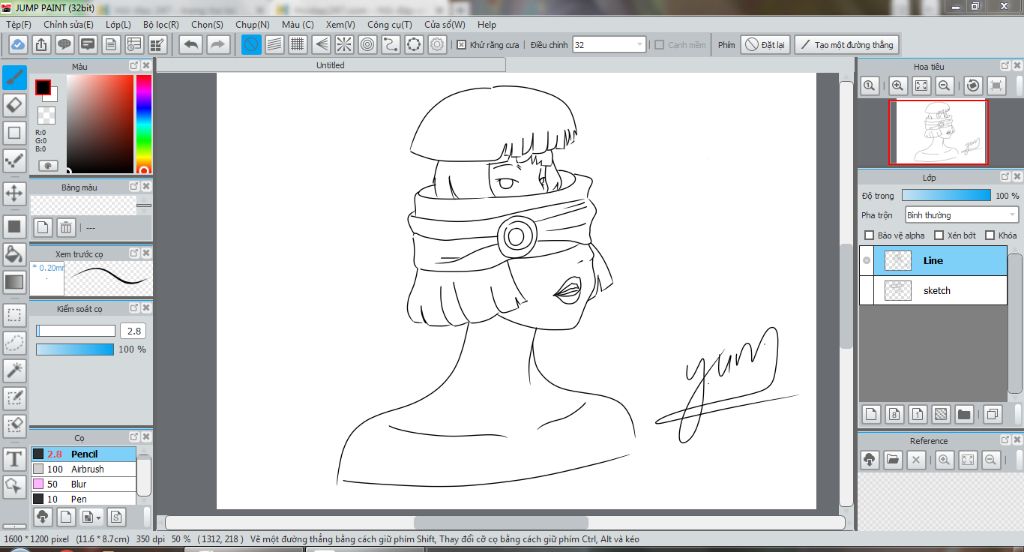Click Tạo một đường thẳng button

click(x=847, y=44)
